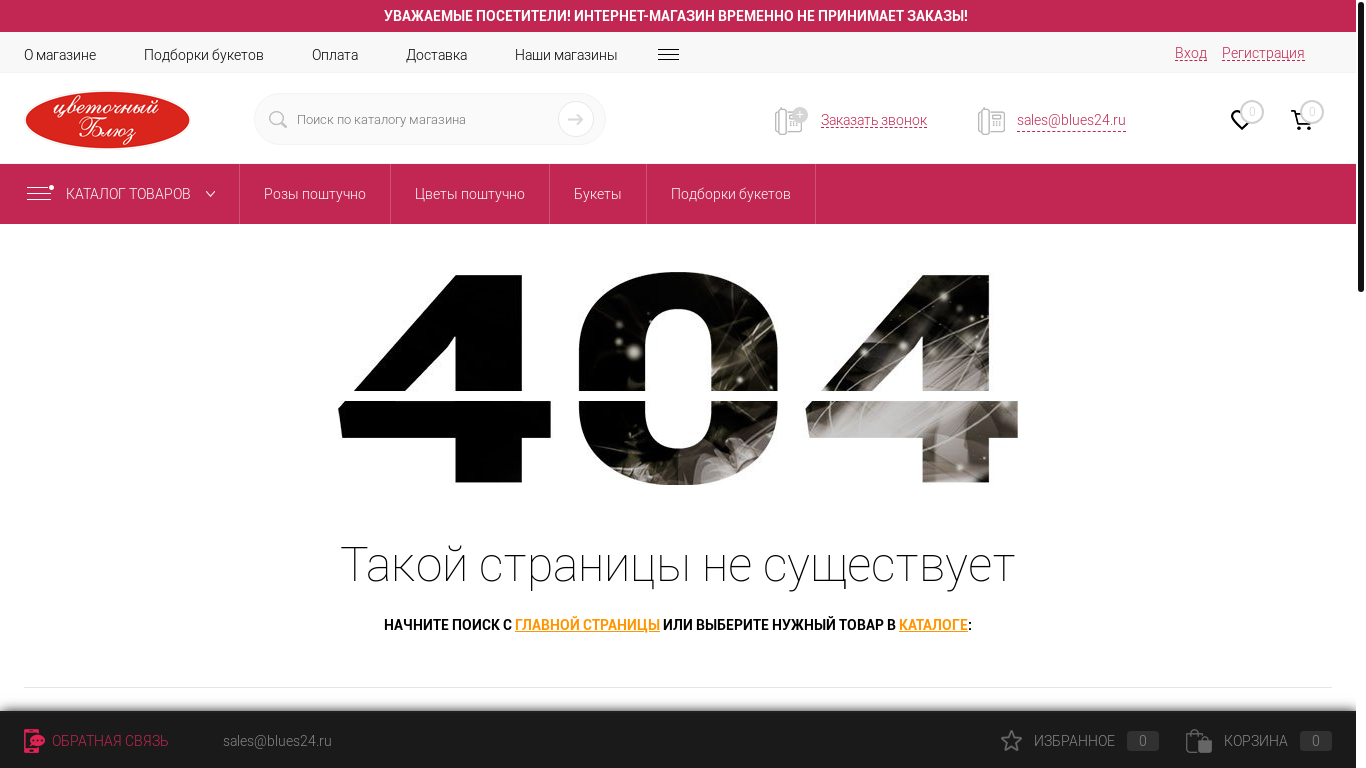This screenshot has width=1366, height=768.
Task: Open the shopping cart icon in header
Action: (1301, 120)
